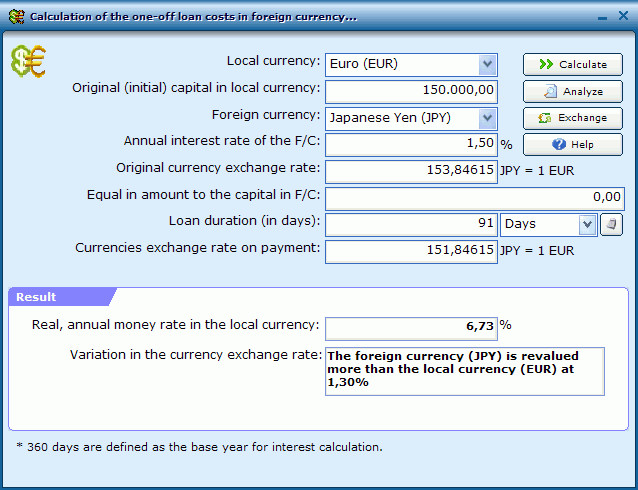Click the Equal in amount F/C field

[474, 198]
